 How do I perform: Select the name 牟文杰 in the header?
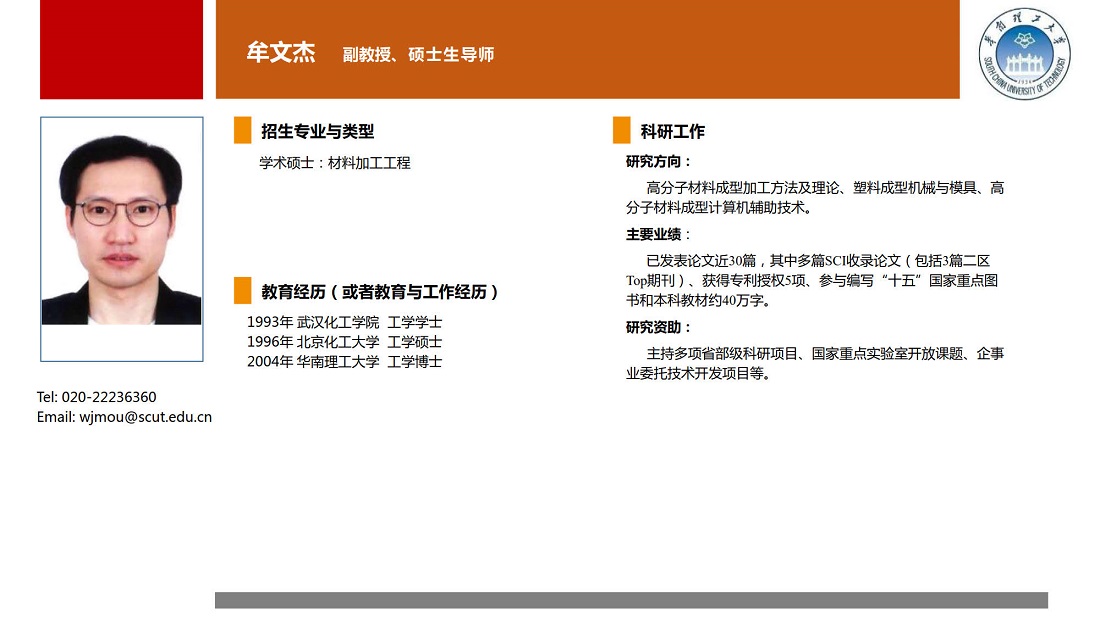click(280, 53)
